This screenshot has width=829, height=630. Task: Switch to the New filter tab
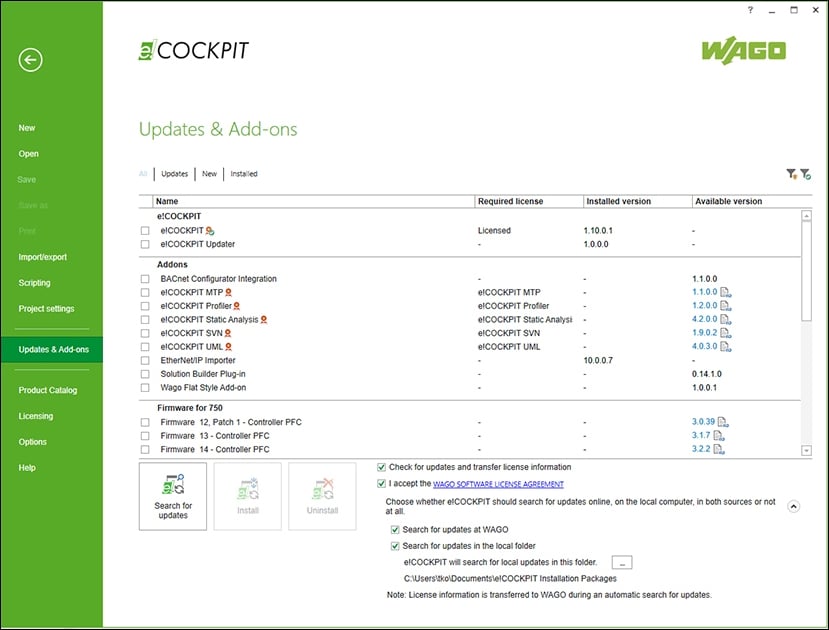coord(209,174)
